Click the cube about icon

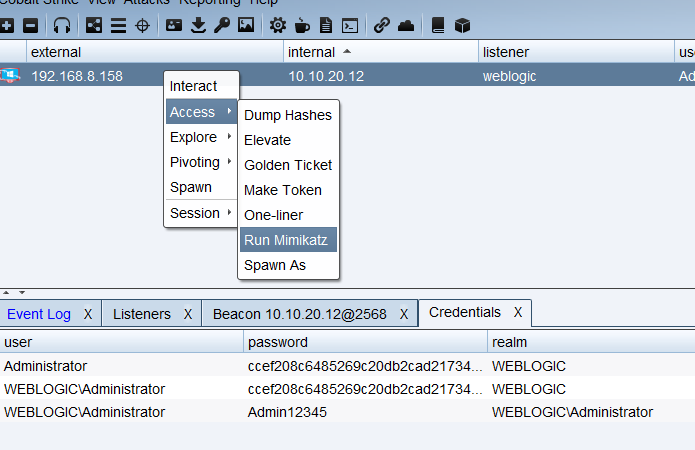(x=462, y=25)
